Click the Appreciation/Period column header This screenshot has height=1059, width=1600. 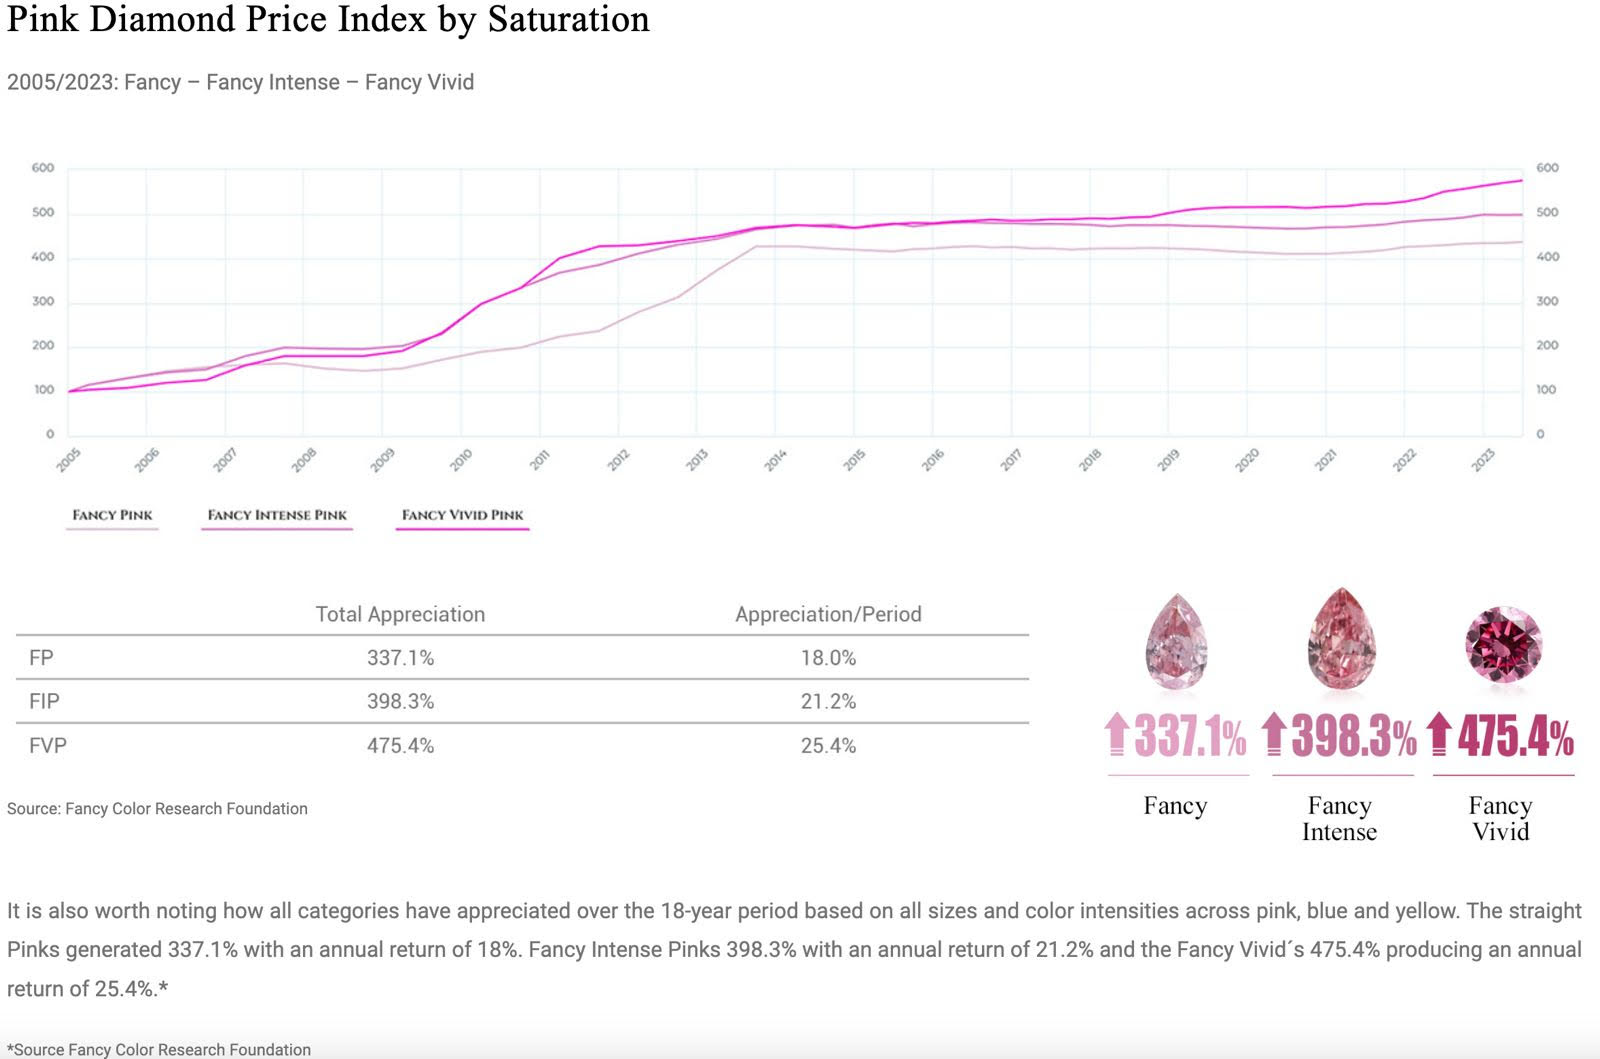tap(828, 614)
